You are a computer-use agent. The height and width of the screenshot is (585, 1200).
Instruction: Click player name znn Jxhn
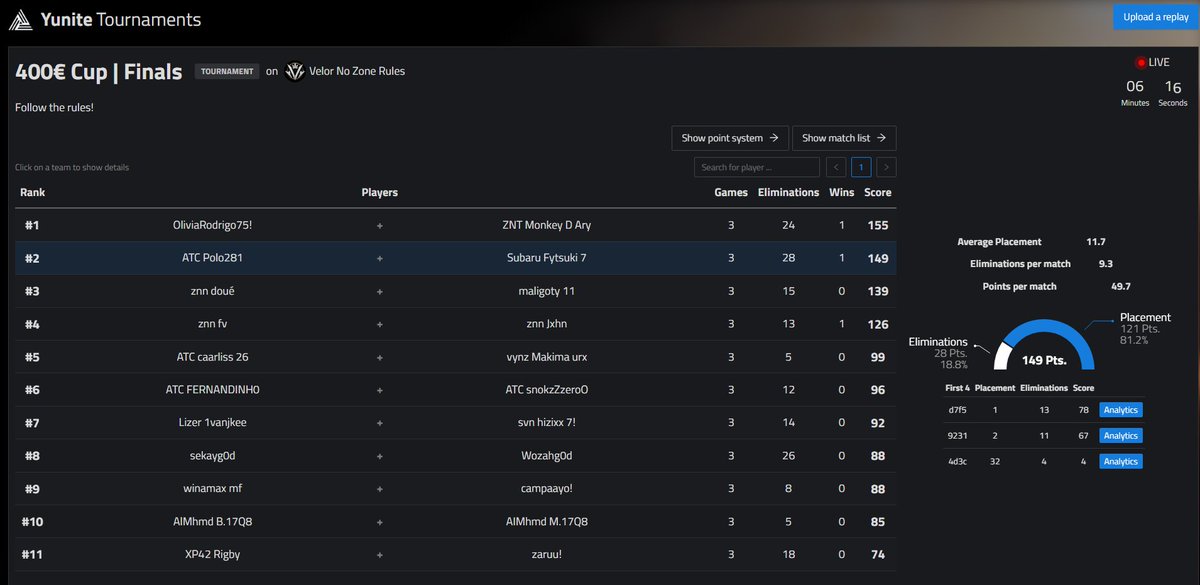click(x=546, y=324)
